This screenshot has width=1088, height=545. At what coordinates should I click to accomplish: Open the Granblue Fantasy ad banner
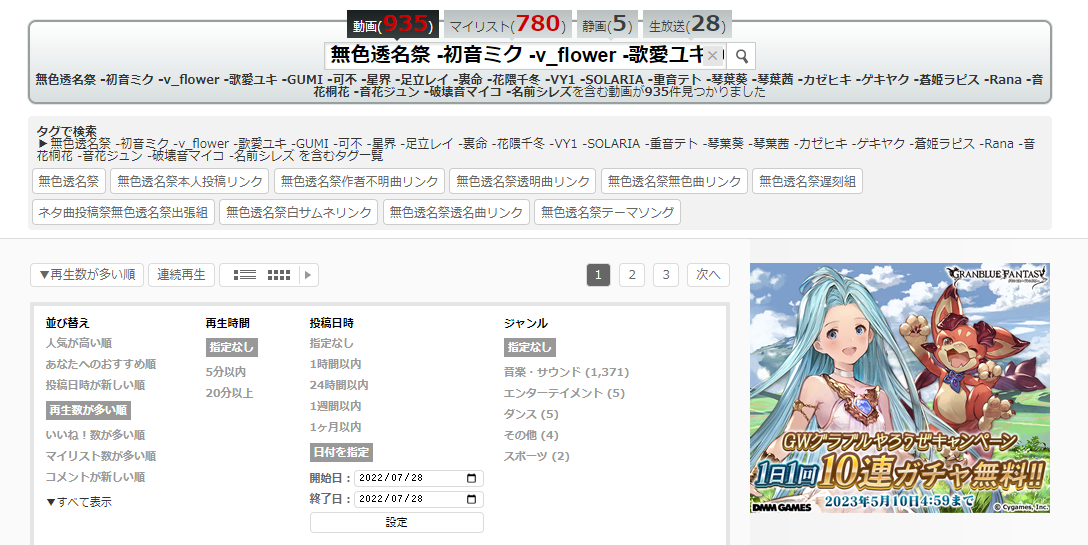pyautogui.click(x=900, y=388)
